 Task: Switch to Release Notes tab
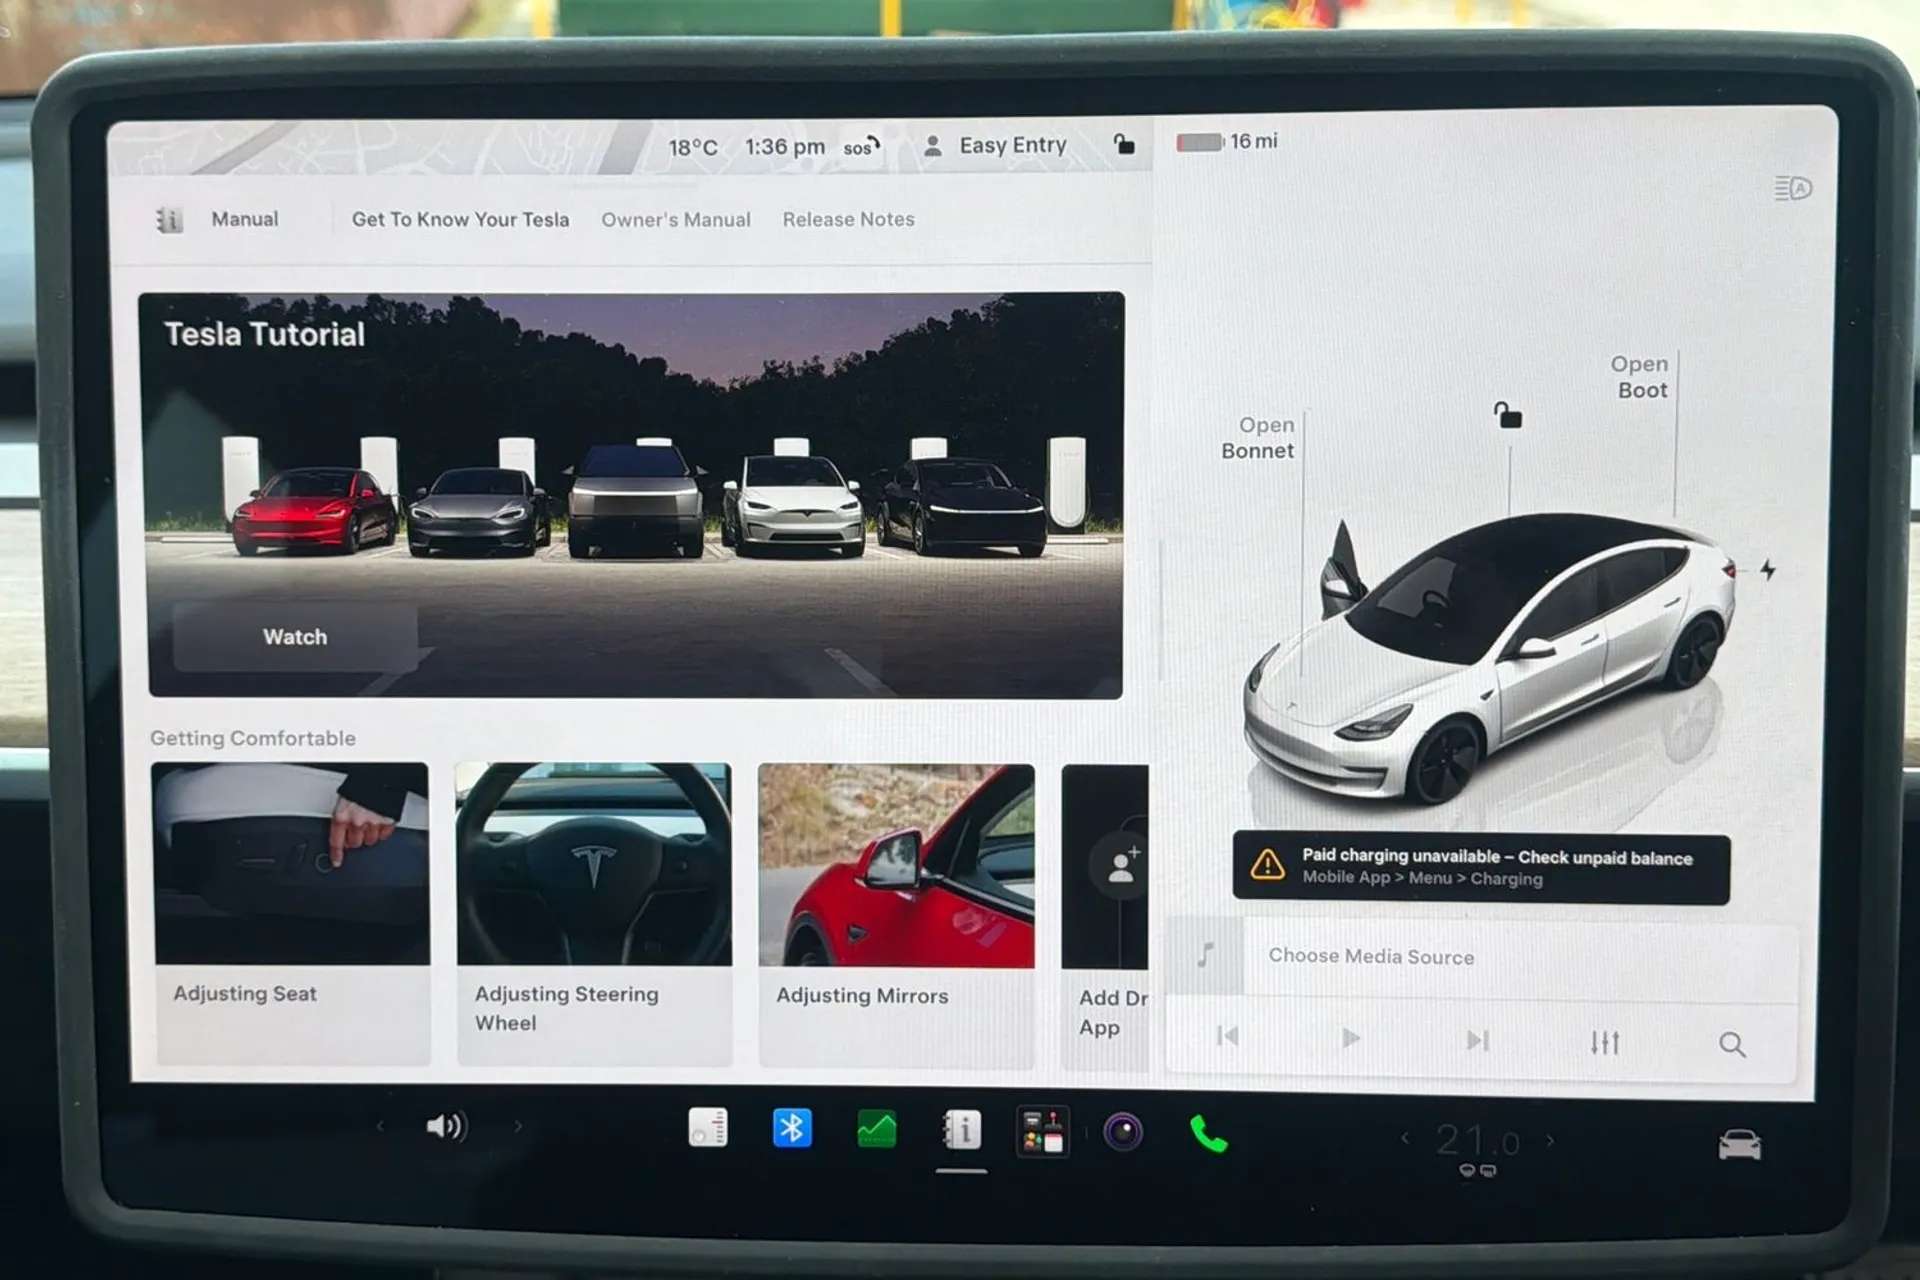pos(848,219)
